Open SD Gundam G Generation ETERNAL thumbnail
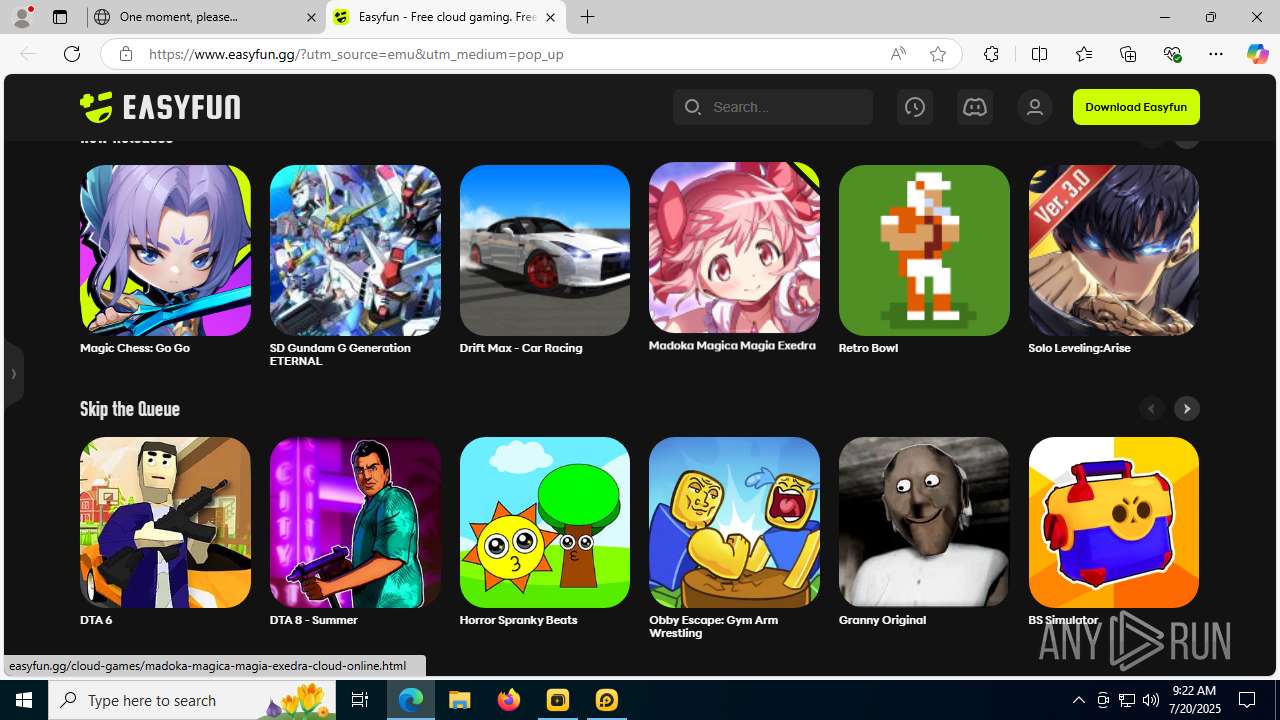1280x720 pixels. tap(355, 250)
